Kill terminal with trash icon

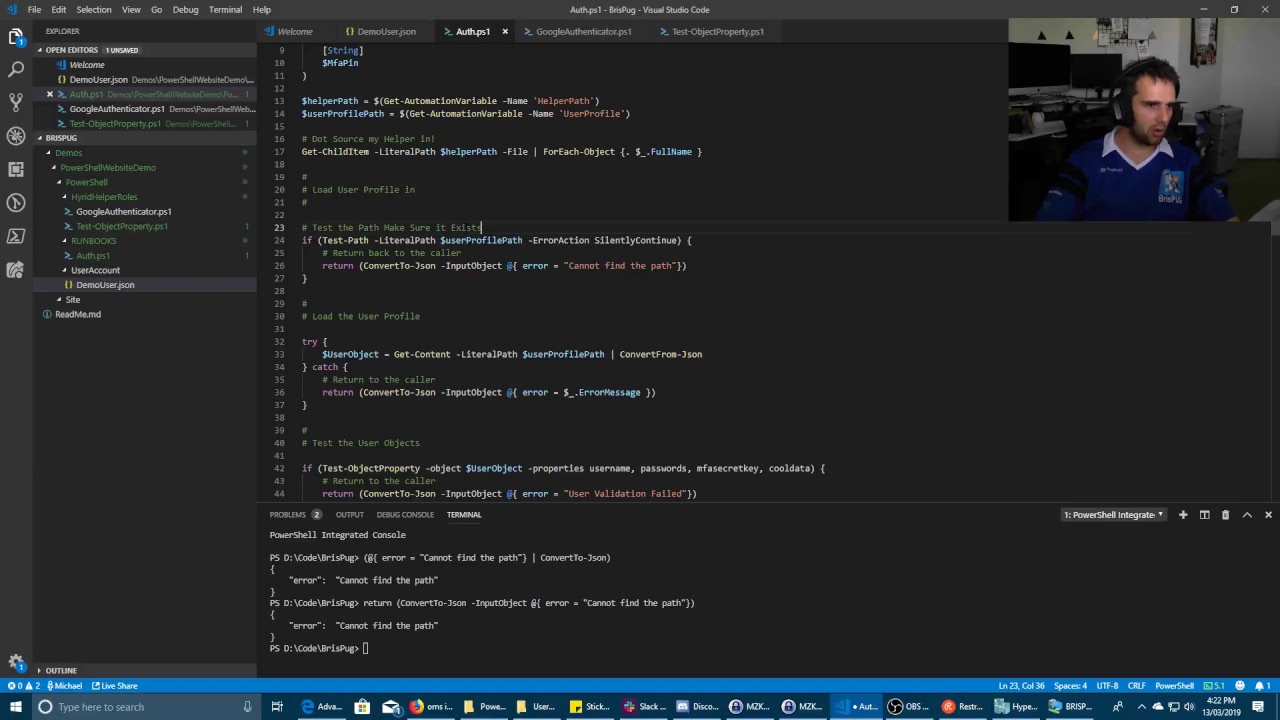(x=1225, y=515)
